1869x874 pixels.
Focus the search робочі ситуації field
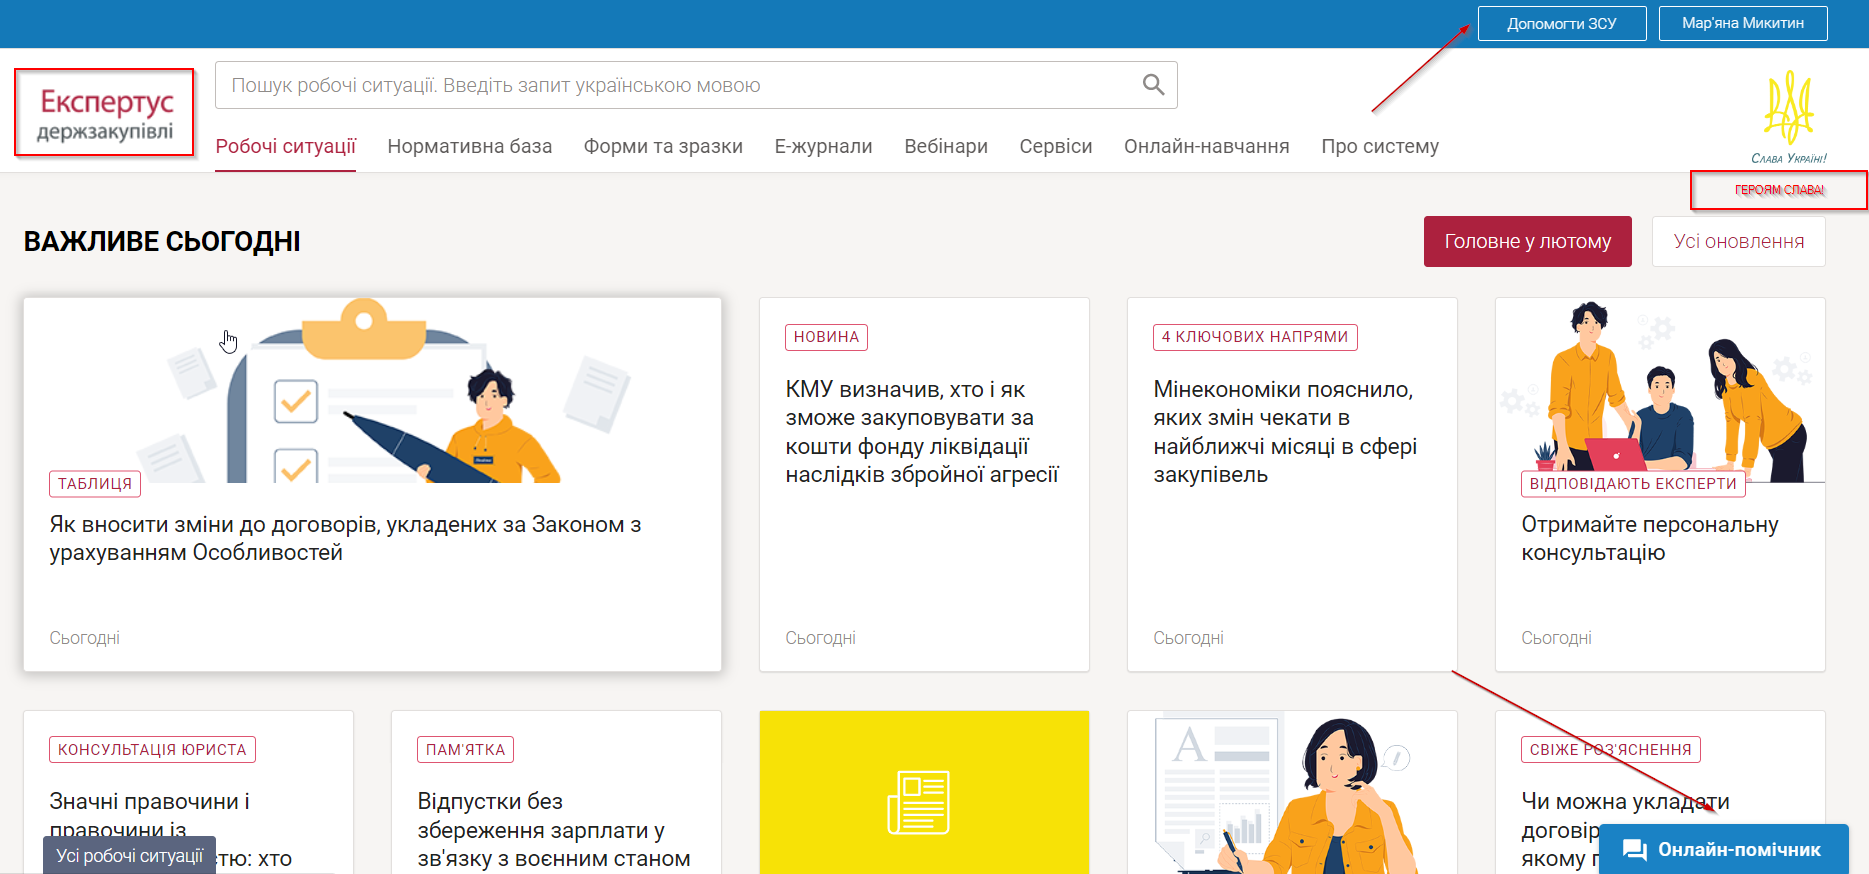[x=696, y=85]
